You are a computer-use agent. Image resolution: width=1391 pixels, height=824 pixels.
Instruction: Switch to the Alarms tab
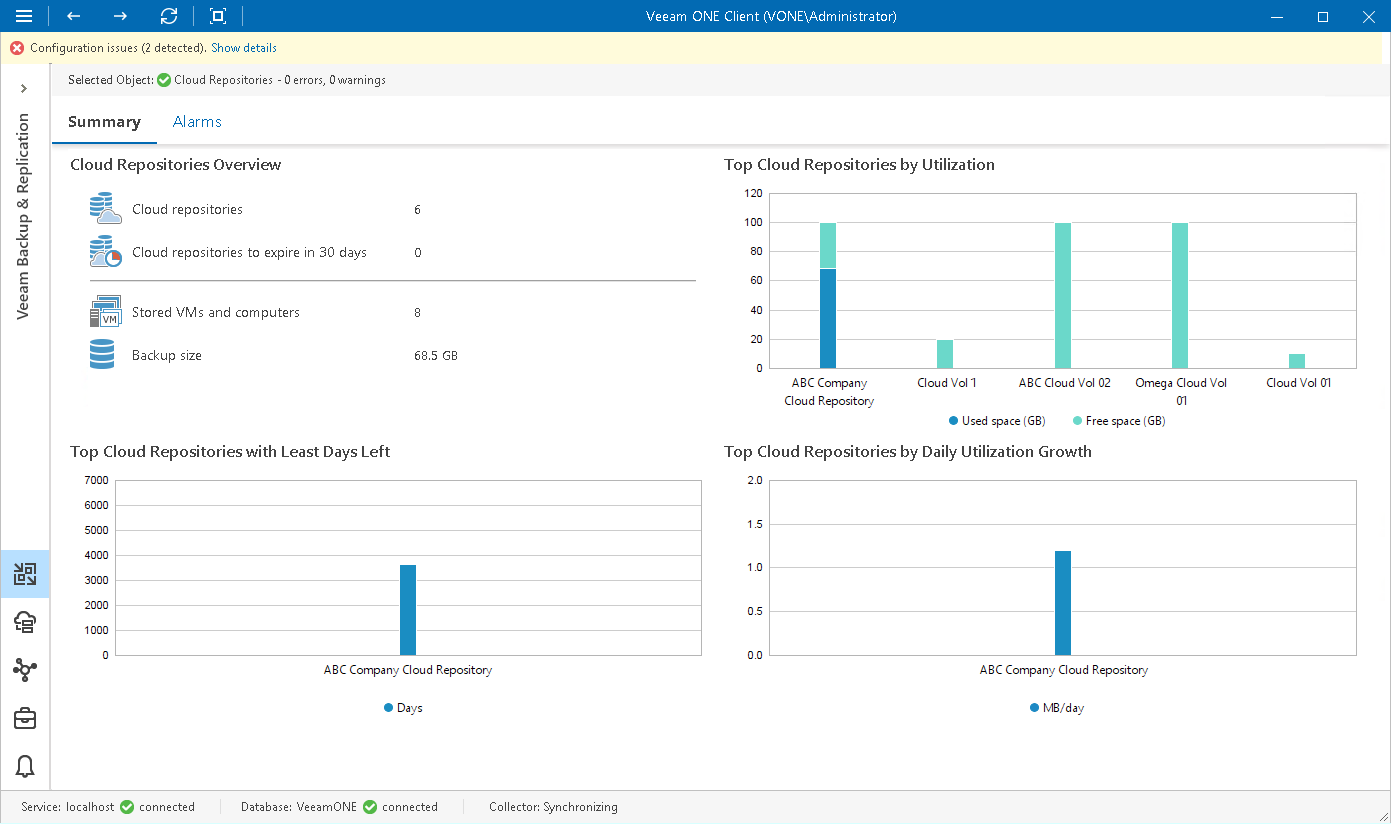click(x=196, y=121)
